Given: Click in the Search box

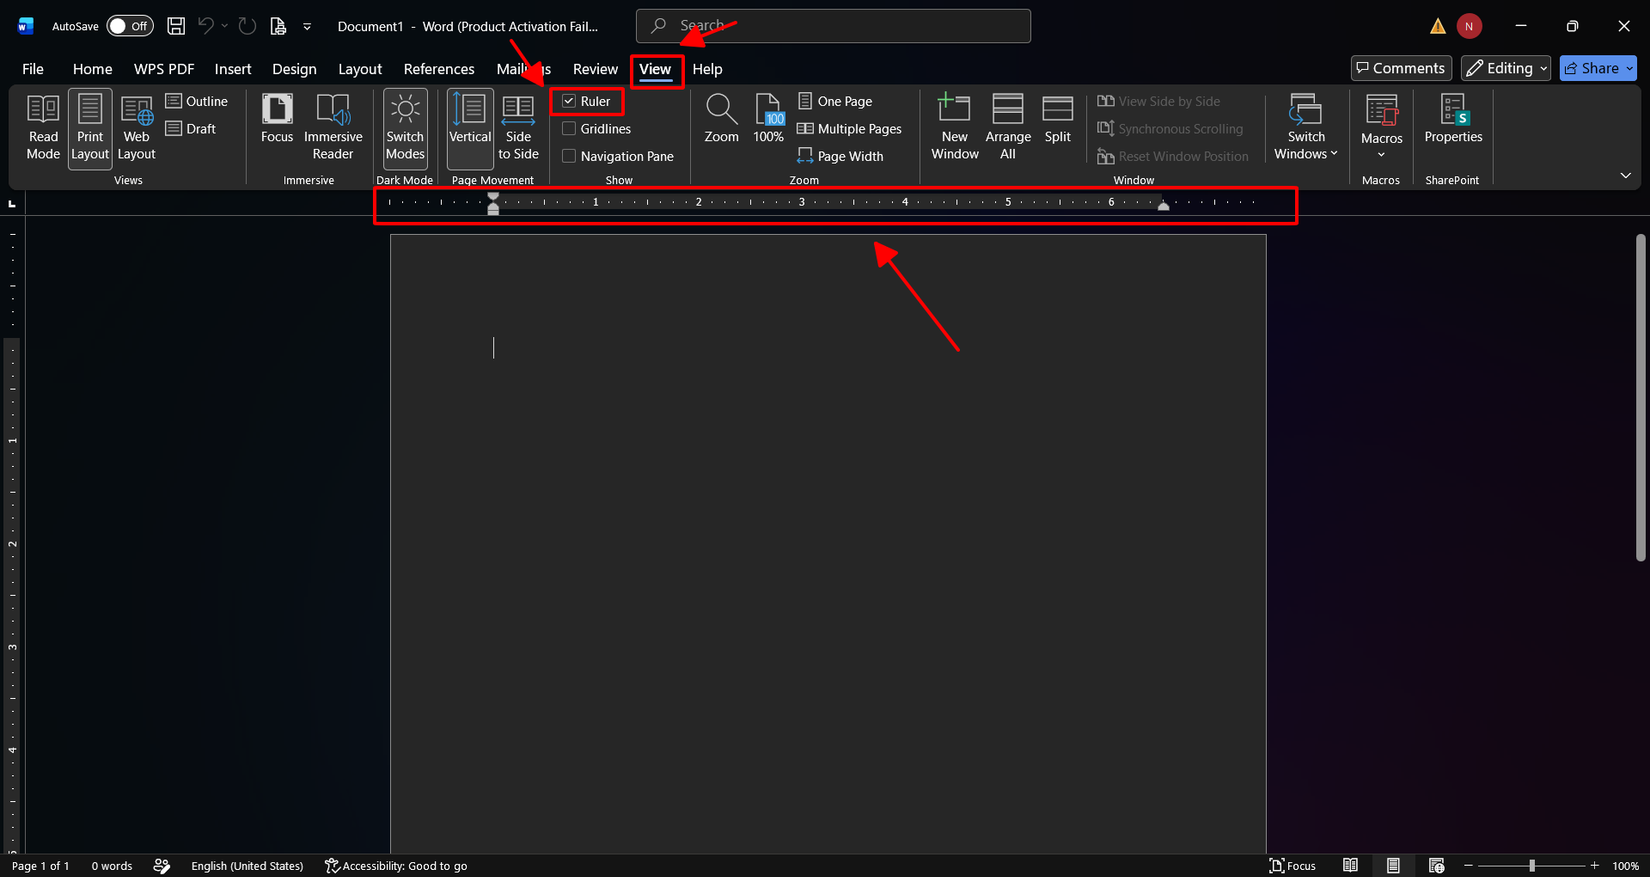Looking at the screenshot, I should click(x=833, y=26).
